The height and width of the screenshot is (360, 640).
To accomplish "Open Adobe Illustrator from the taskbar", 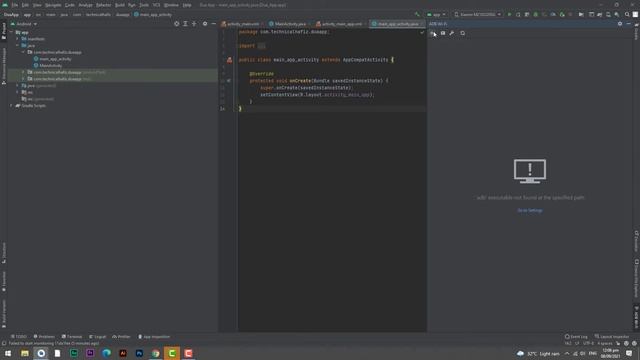I will pos(123,353).
